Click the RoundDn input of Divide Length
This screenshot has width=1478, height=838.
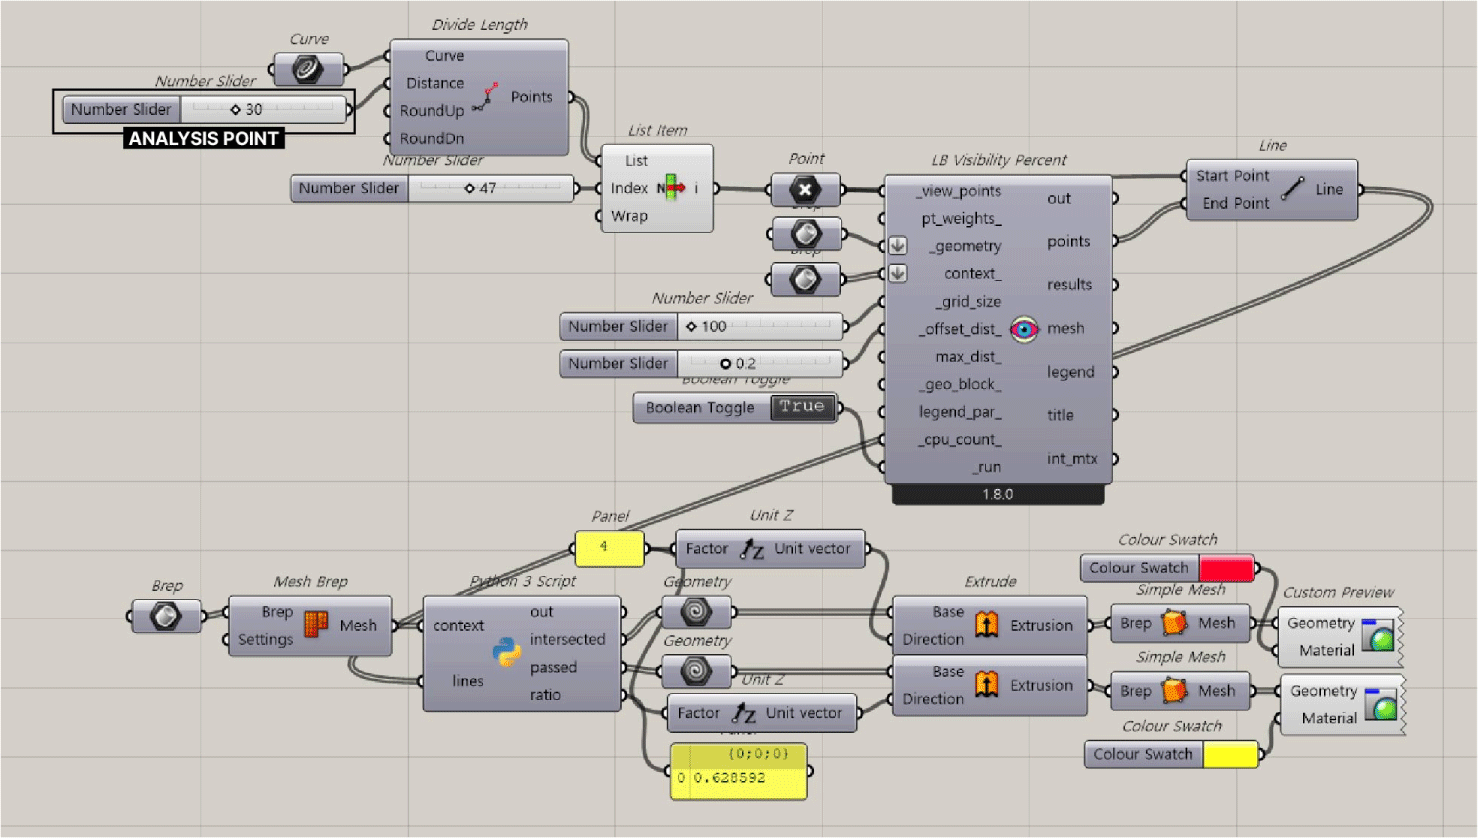(x=432, y=138)
